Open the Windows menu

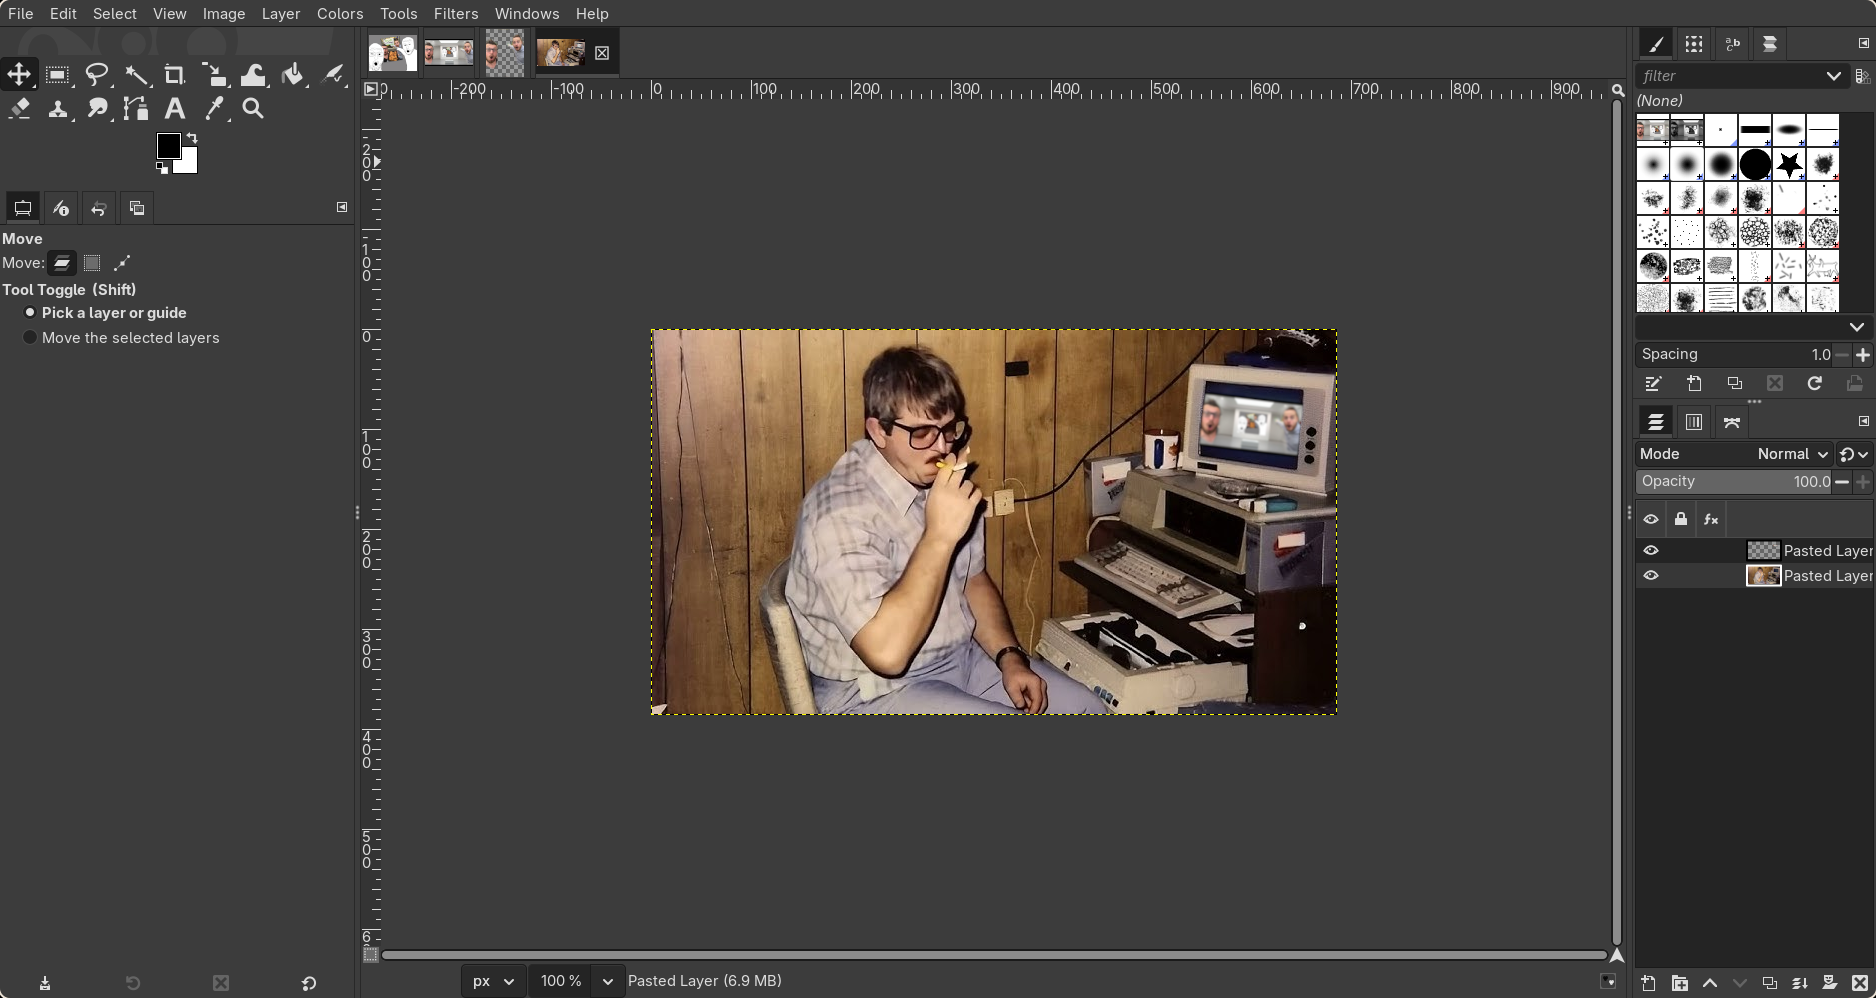527,13
